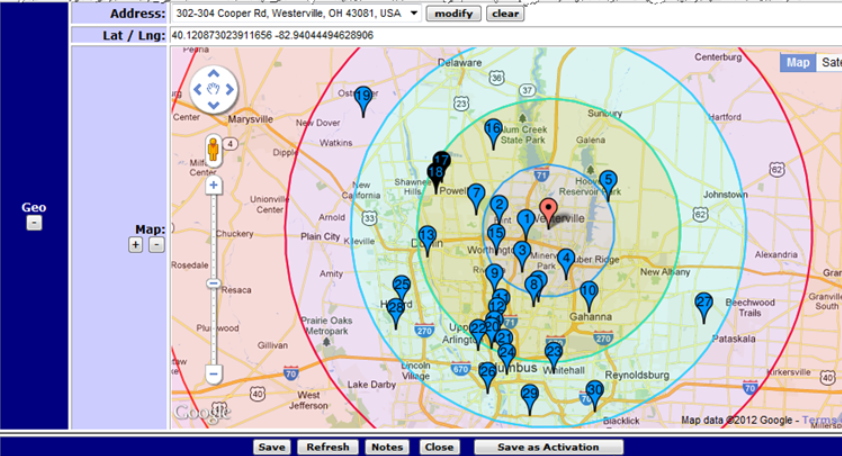Collapse the Geo section
Viewport: 842px width, 456px height.
pos(33,224)
